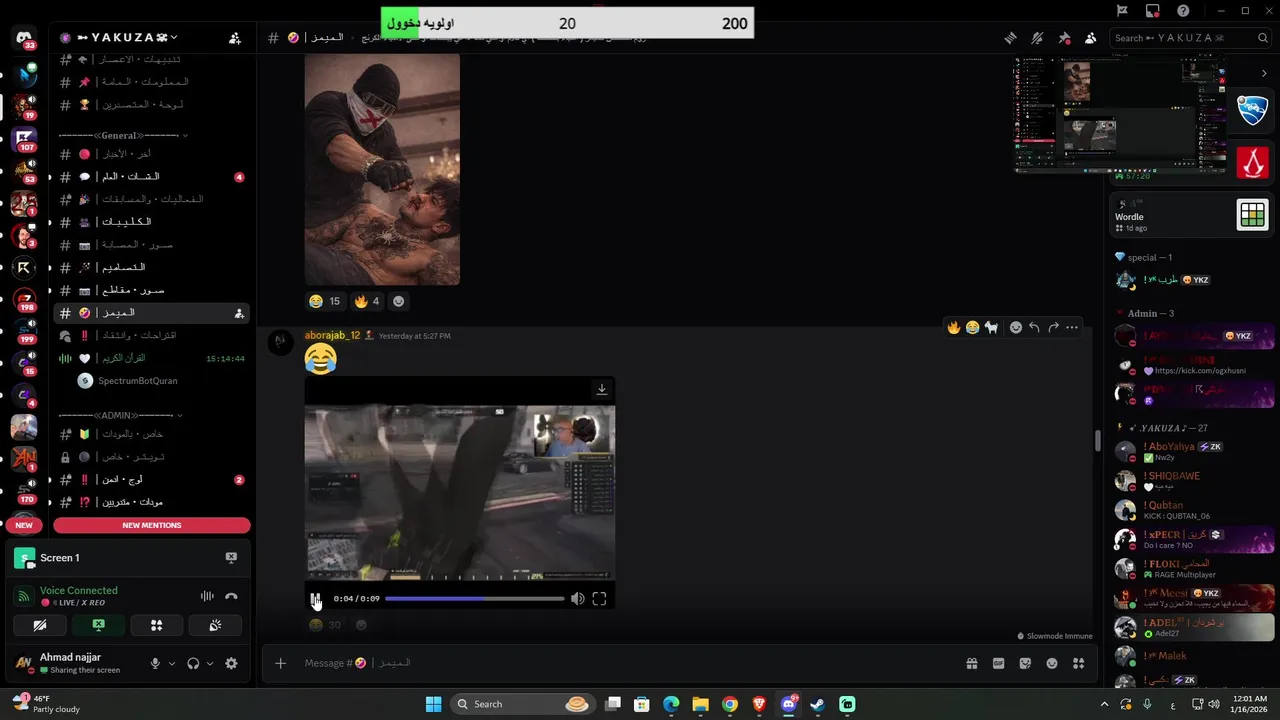Reply to aborajab_12 message arrow icon

coord(1034,327)
